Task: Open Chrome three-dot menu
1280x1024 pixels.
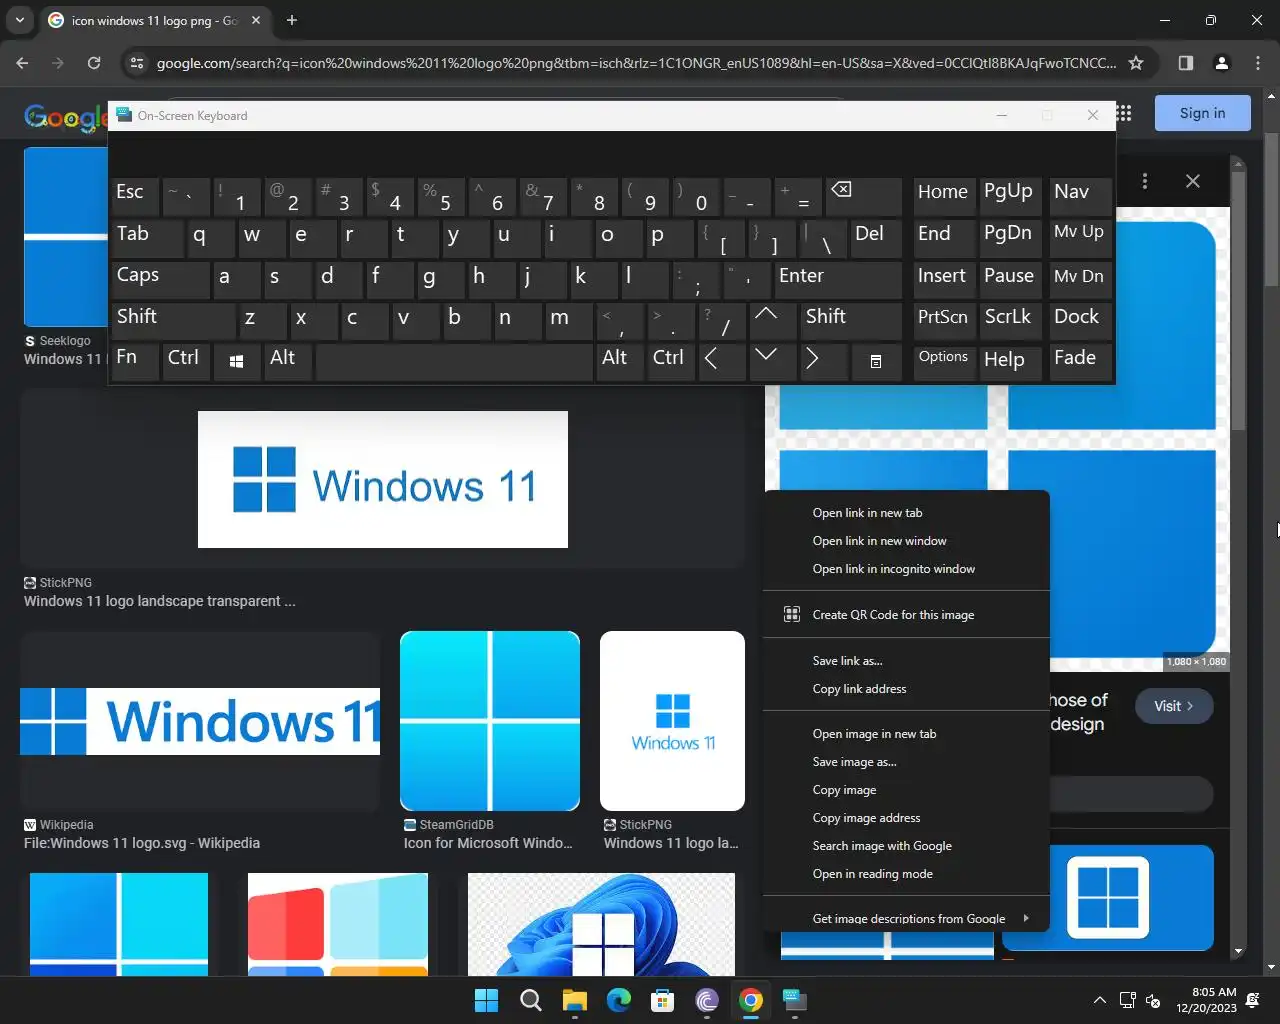Action: (x=1258, y=63)
